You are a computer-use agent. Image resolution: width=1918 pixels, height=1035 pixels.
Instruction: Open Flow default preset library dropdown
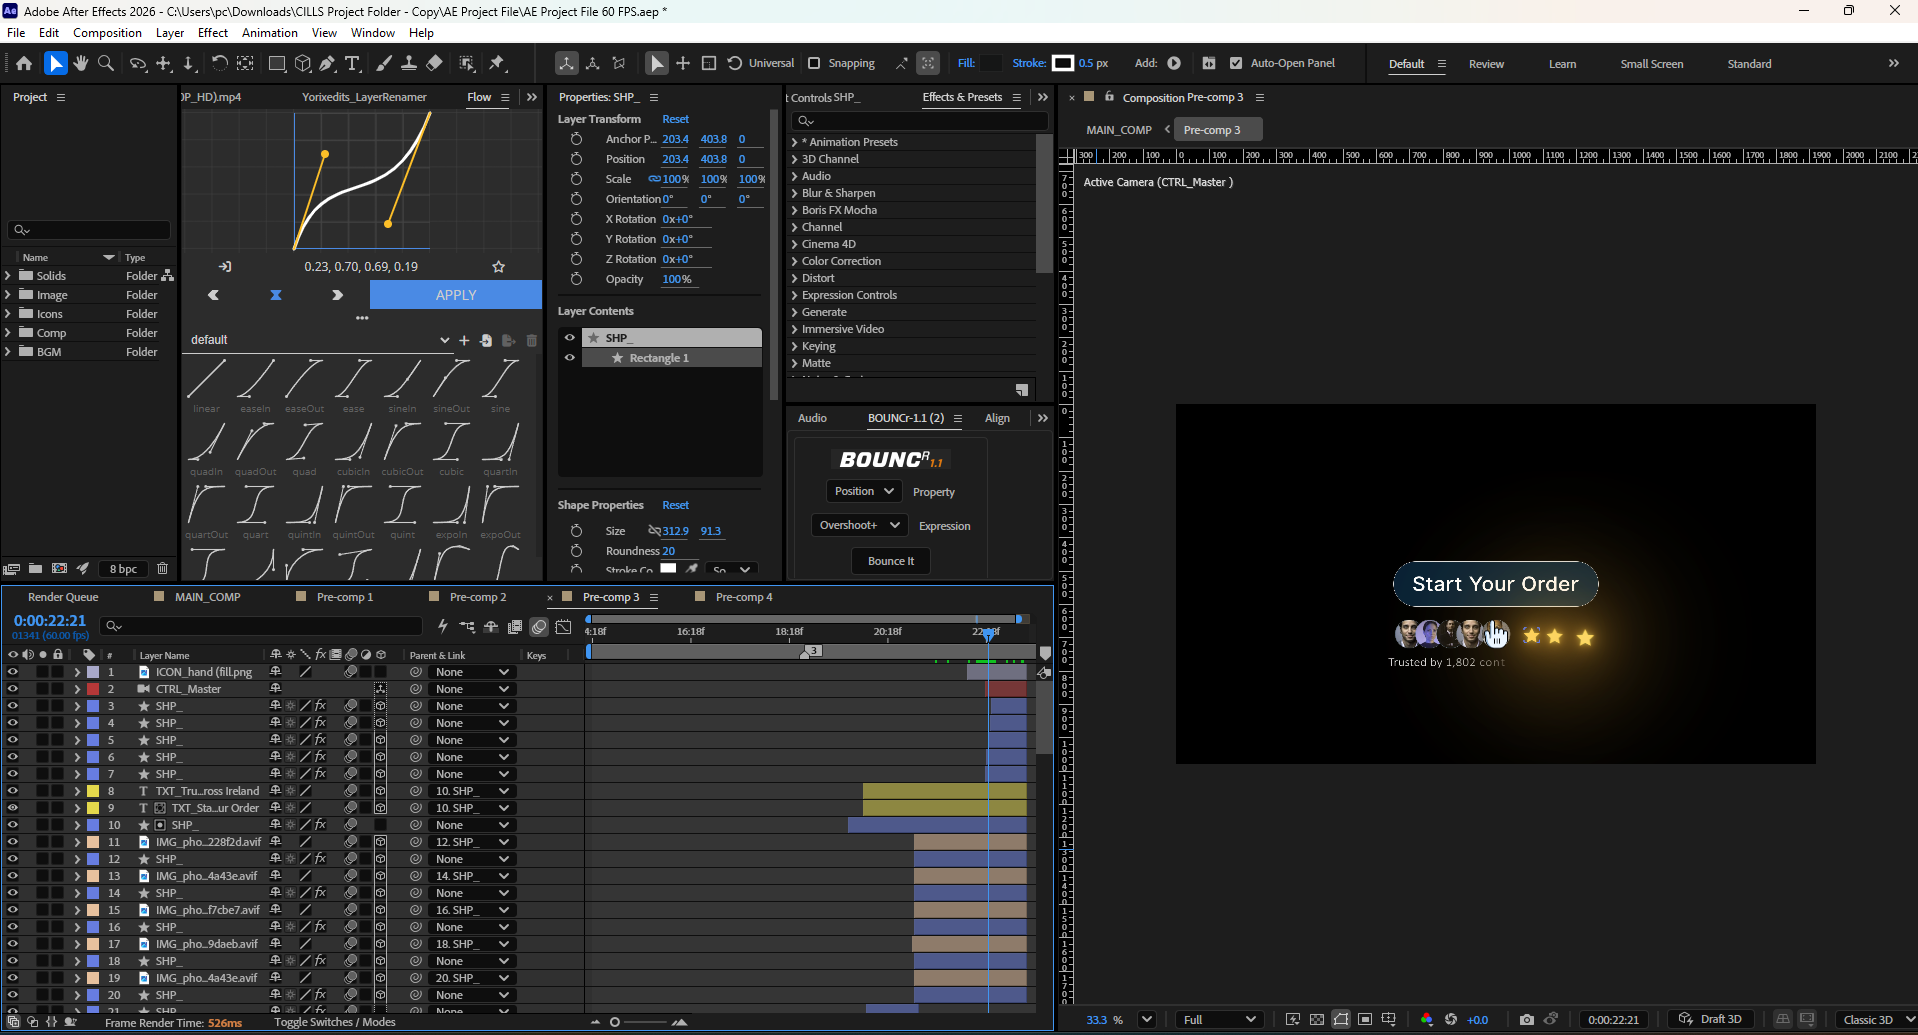(x=320, y=340)
